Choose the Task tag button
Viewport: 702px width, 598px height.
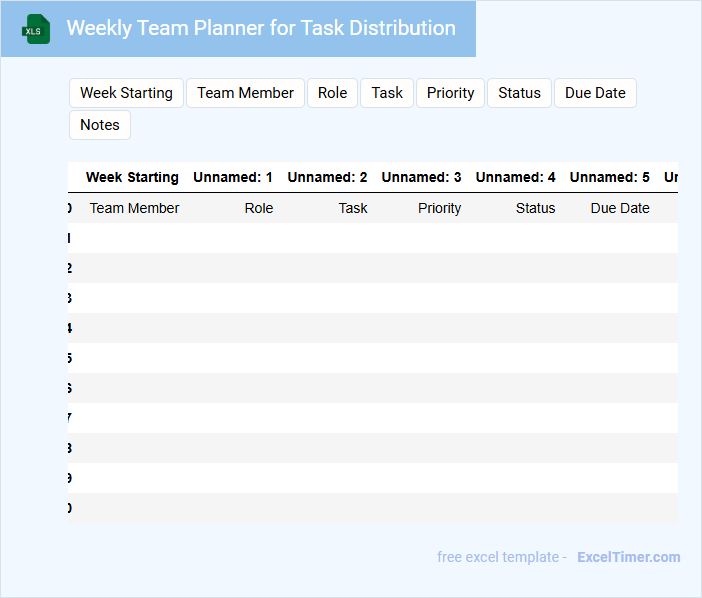tap(387, 93)
